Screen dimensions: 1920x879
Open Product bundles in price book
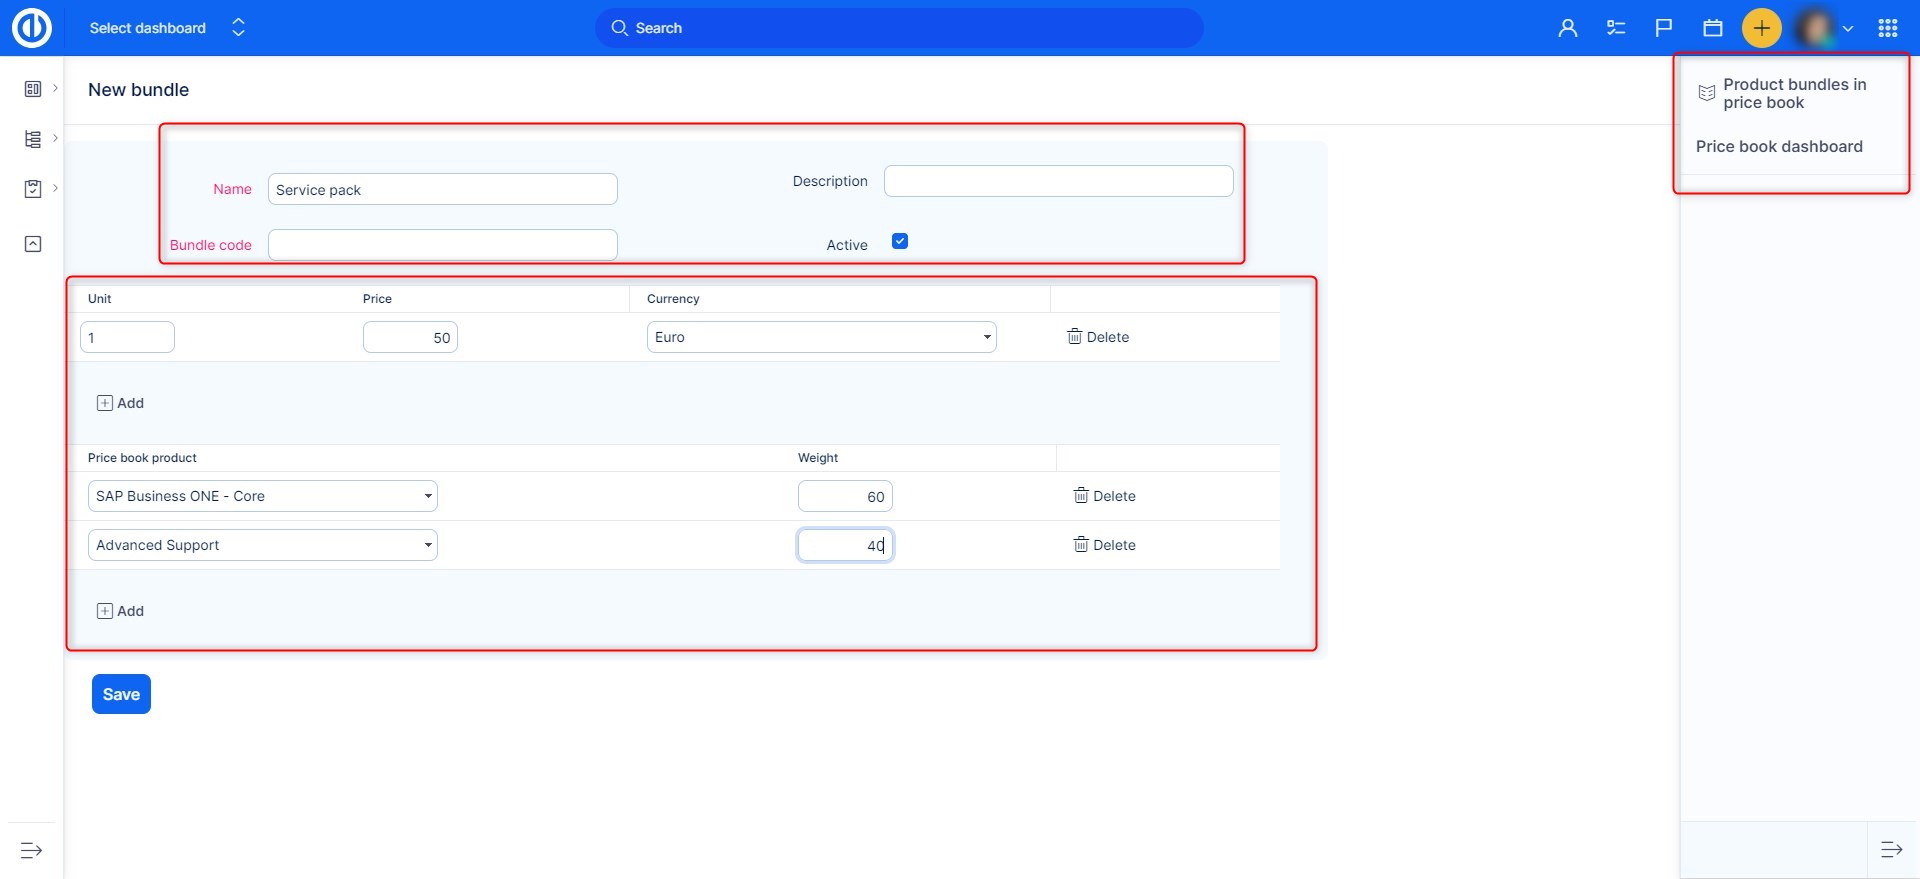(1793, 93)
